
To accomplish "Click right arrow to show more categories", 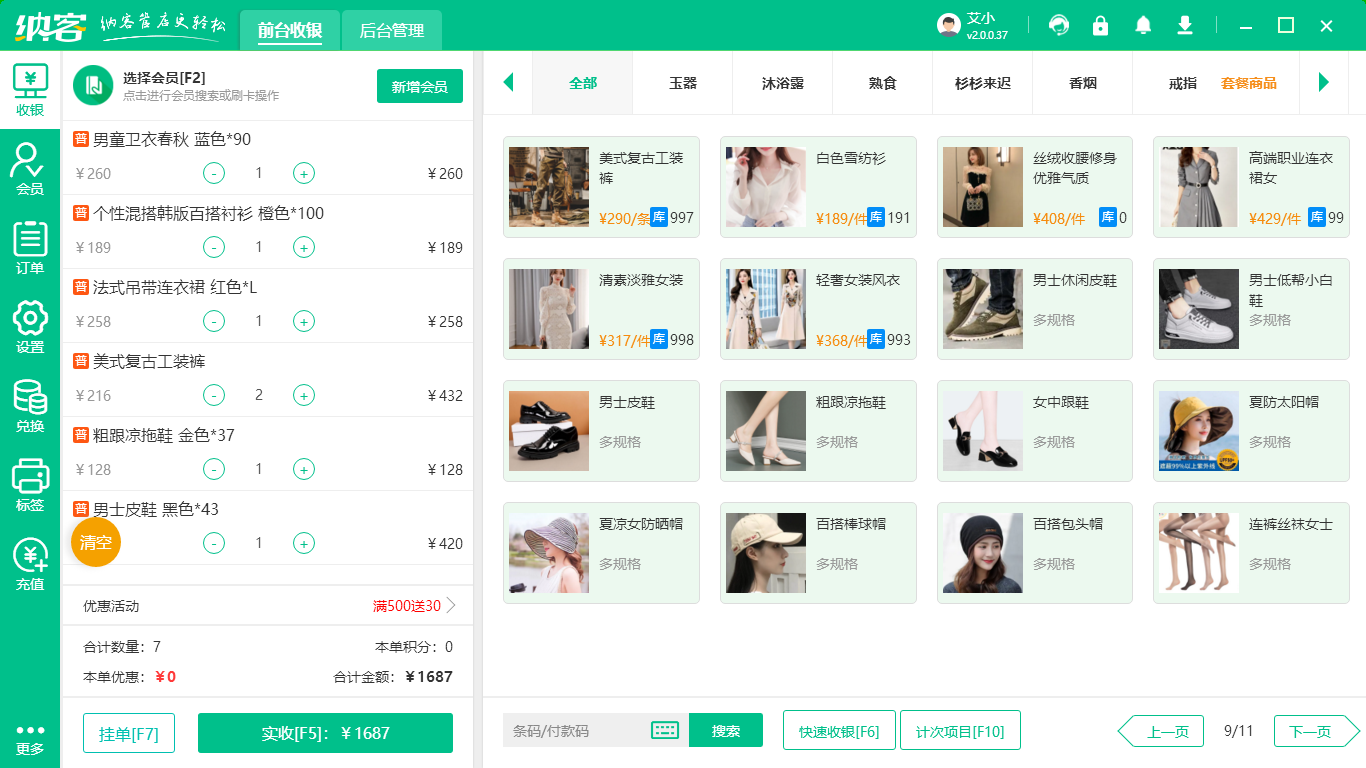I will [1325, 83].
